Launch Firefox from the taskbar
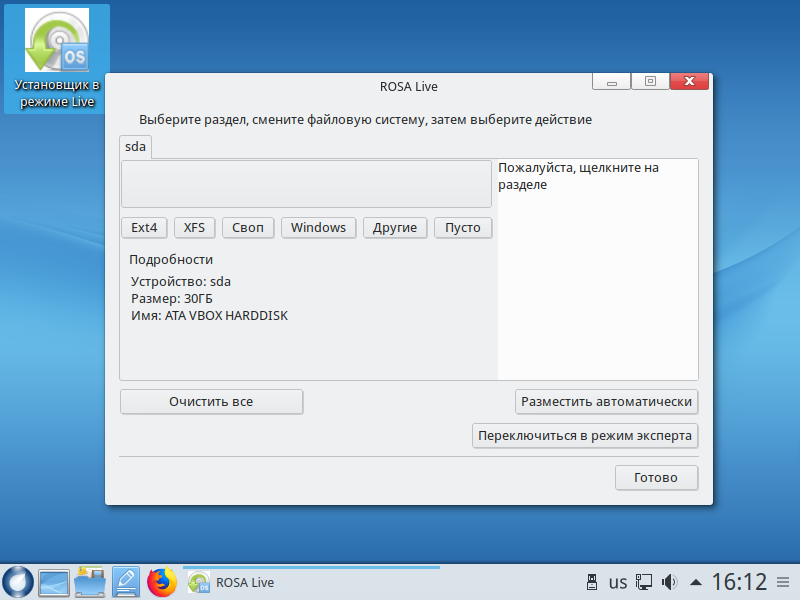800x600 pixels. [x=161, y=582]
